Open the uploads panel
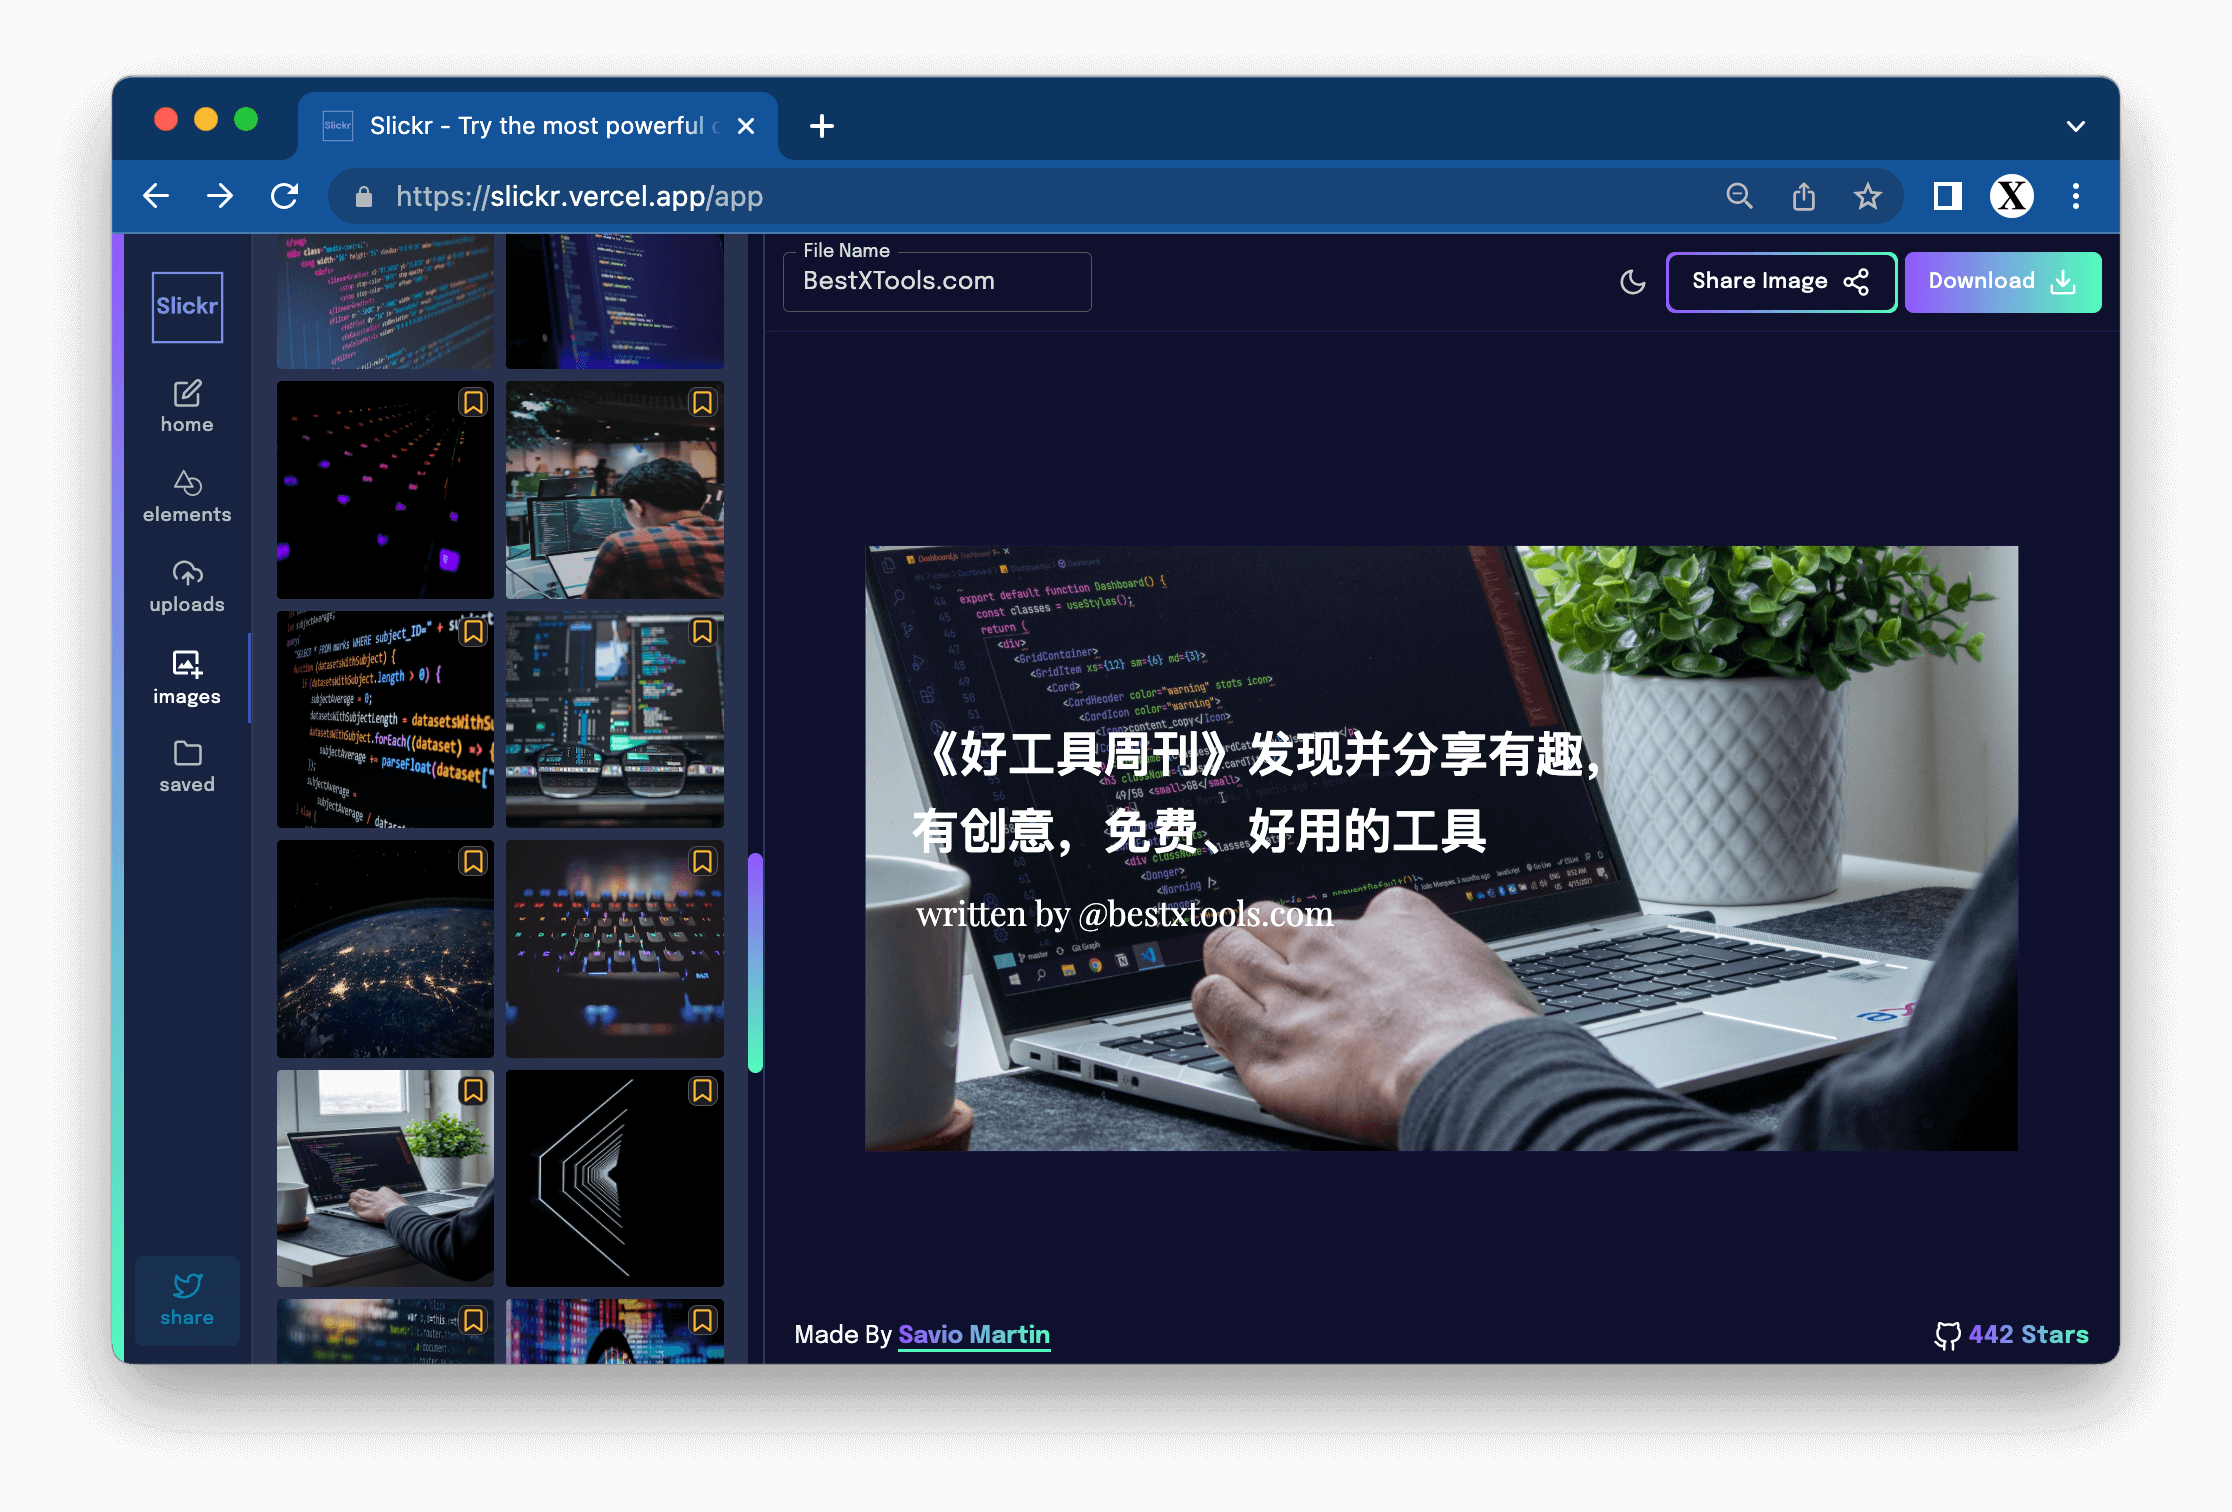This screenshot has height=1512, width=2232. pyautogui.click(x=187, y=586)
